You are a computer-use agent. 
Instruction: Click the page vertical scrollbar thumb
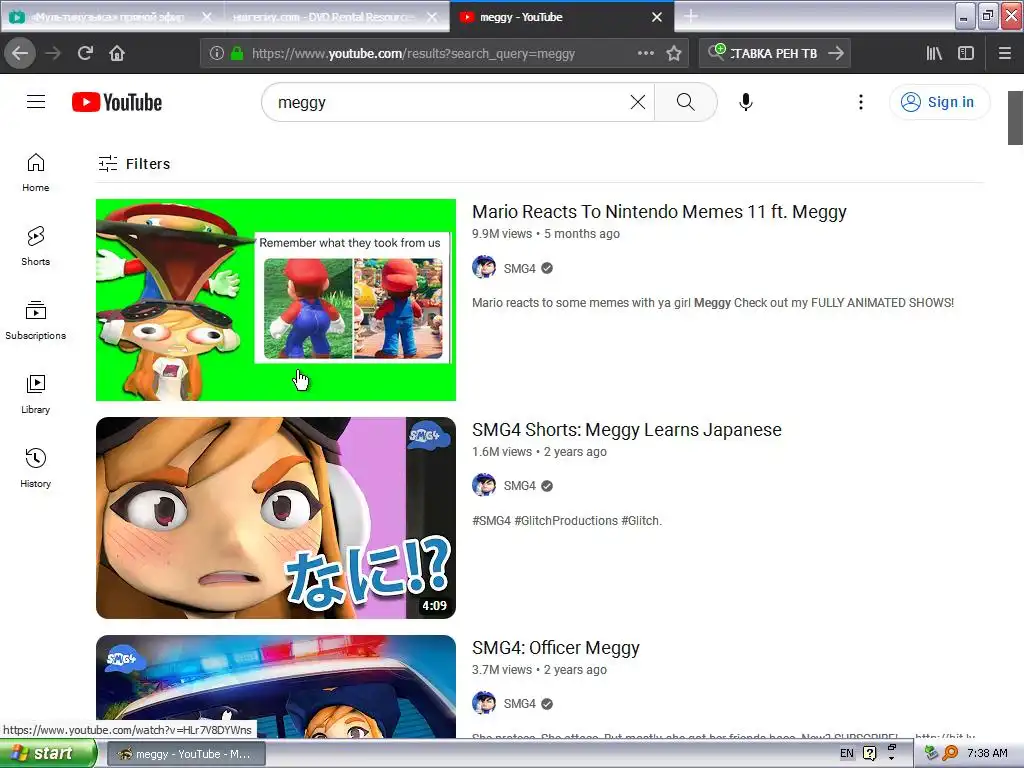pyautogui.click(x=1015, y=118)
